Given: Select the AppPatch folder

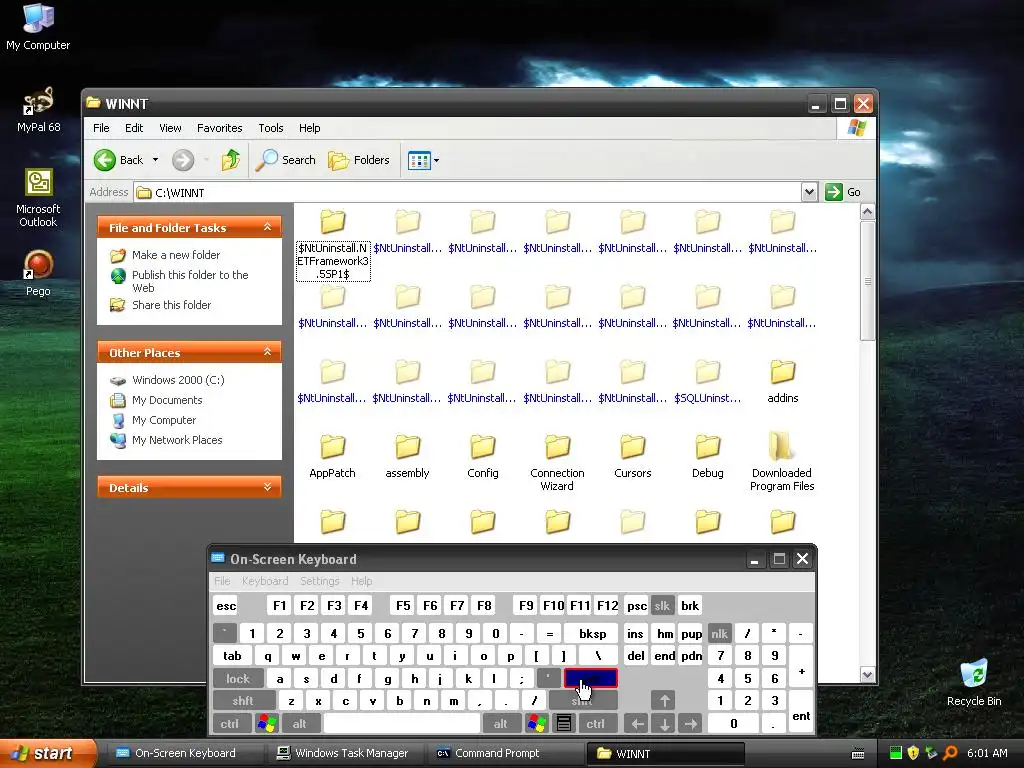Looking at the screenshot, I should [332, 457].
